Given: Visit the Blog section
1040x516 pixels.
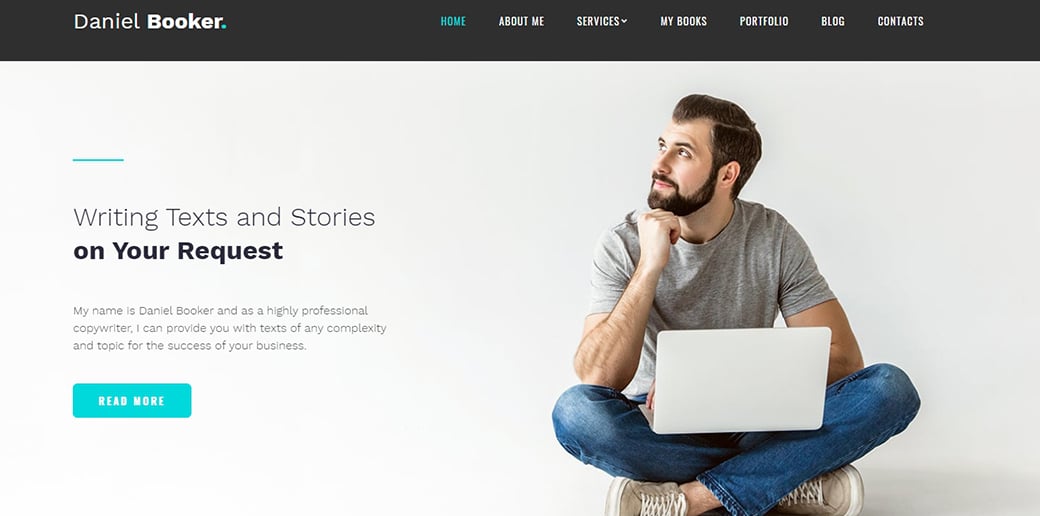Looking at the screenshot, I should coord(833,21).
